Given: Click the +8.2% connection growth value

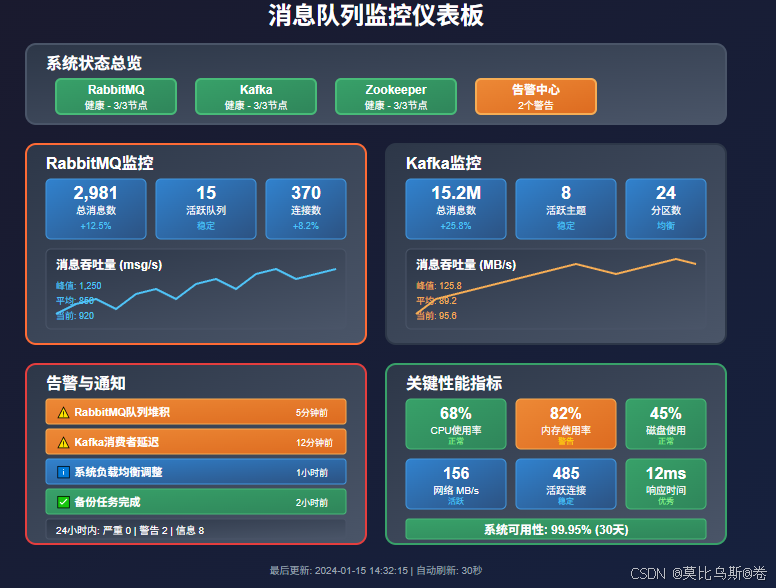Looking at the screenshot, I should tap(306, 226).
